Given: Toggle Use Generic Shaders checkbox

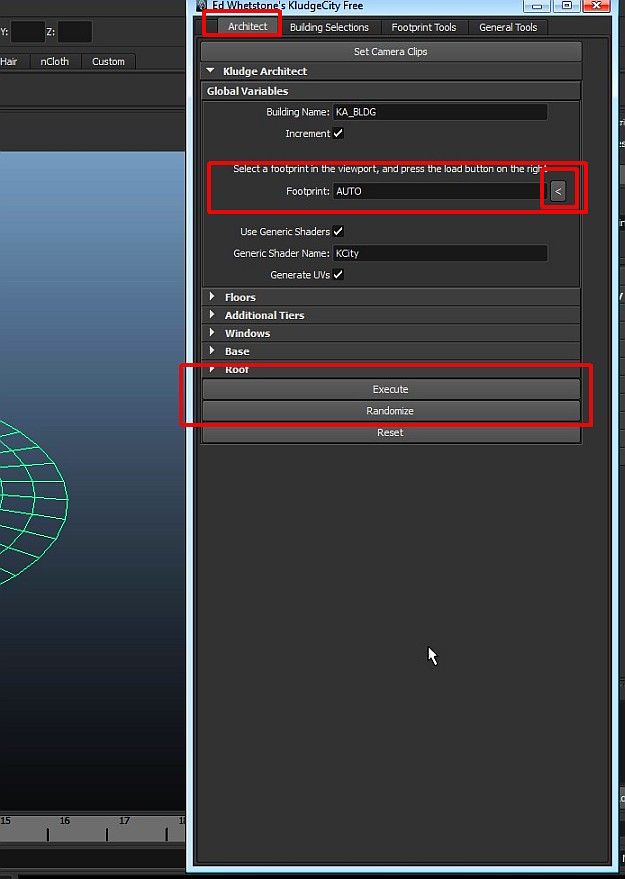Looking at the screenshot, I should pyautogui.click(x=338, y=232).
